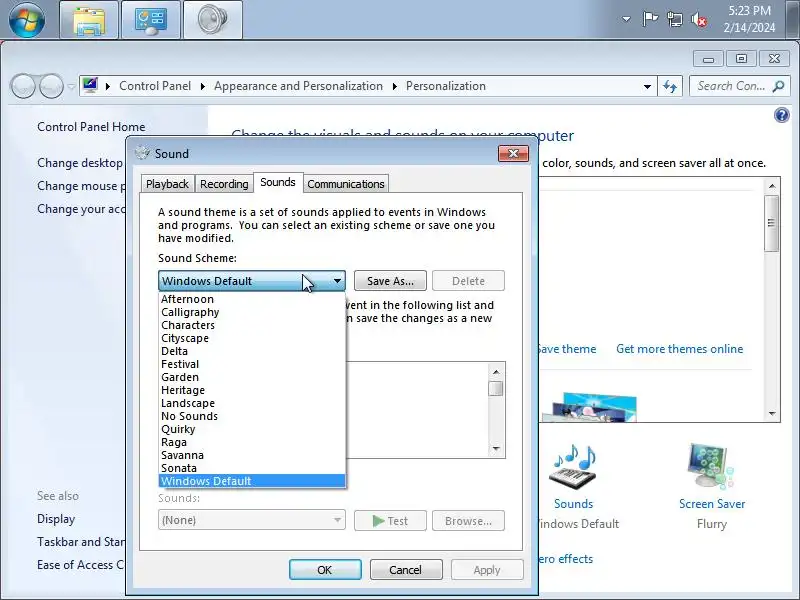This screenshot has height=600, width=800.
Task: Select the Heritage sound scheme
Action: [x=252, y=390]
